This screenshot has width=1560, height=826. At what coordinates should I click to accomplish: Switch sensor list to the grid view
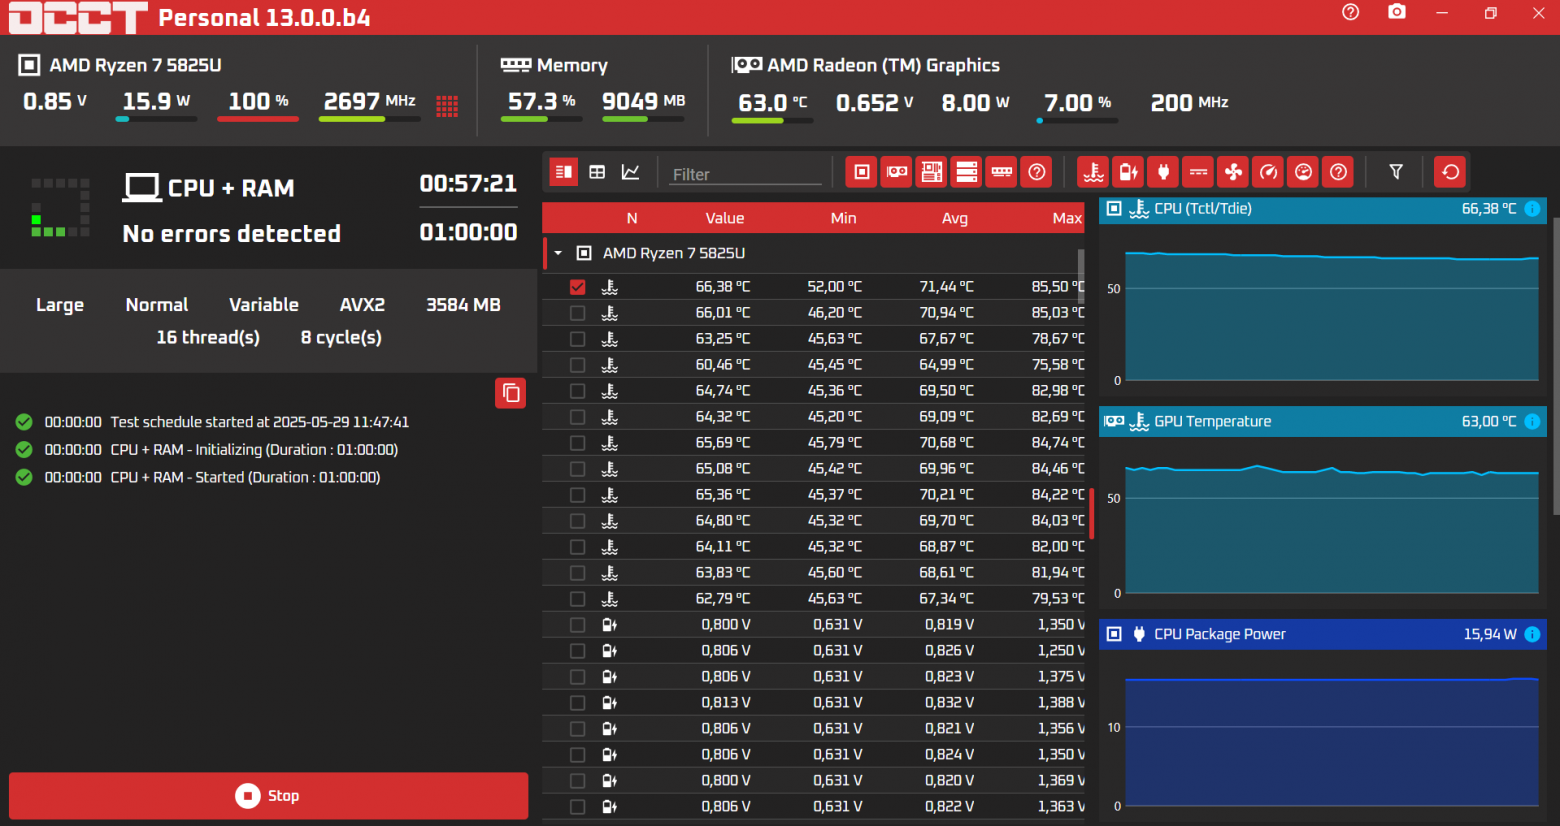point(597,172)
